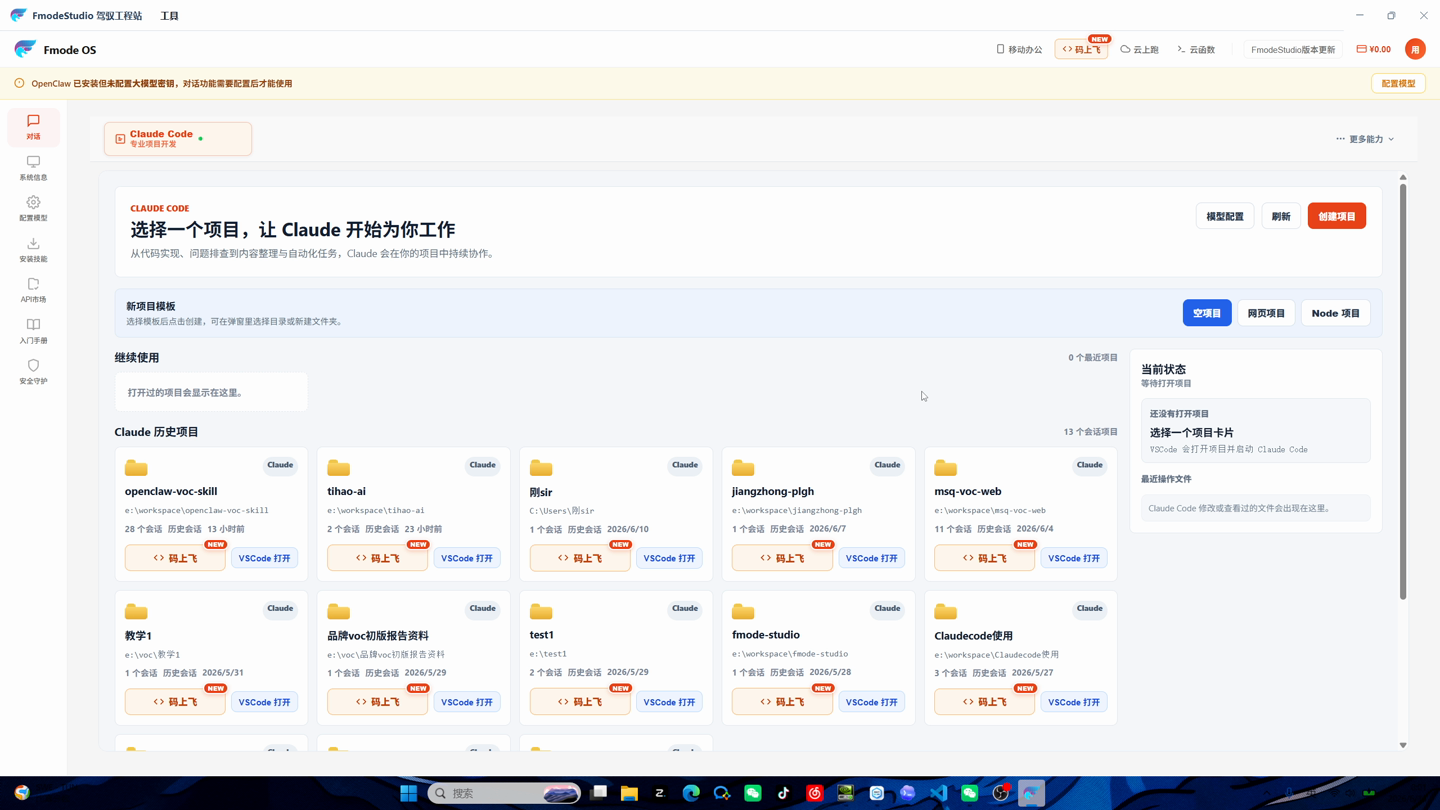Click VSCode 打开 for Claudecode使用
1440x810 pixels.
click(1074, 702)
